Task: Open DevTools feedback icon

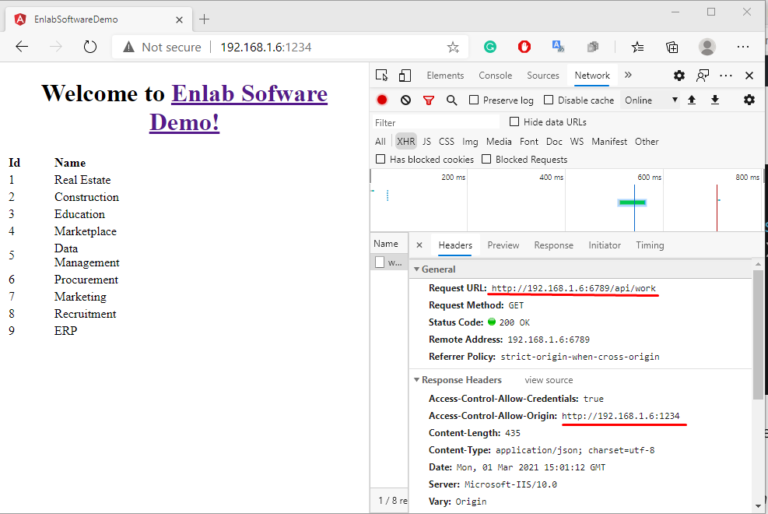Action: point(702,75)
